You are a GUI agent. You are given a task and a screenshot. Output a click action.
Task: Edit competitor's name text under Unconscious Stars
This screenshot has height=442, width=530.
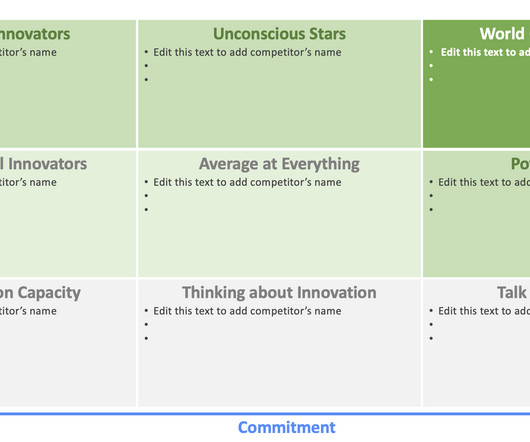coord(247,52)
